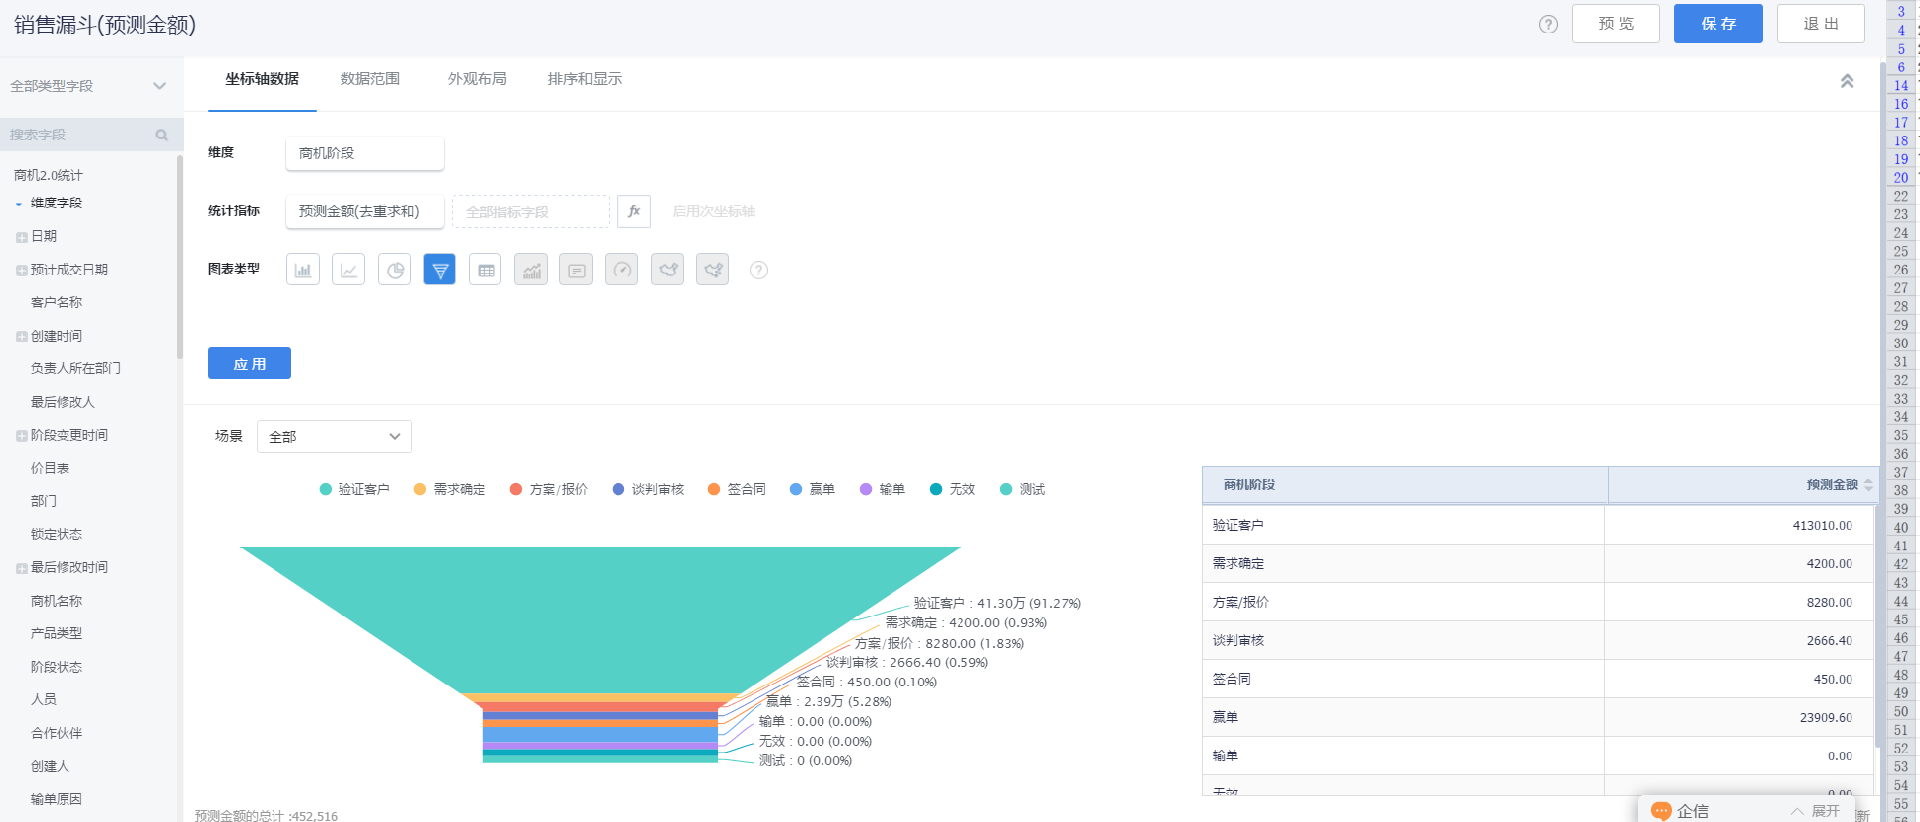1920x822 pixels.
Task: Collapse the 维度字段 group
Action: click(x=19, y=204)
